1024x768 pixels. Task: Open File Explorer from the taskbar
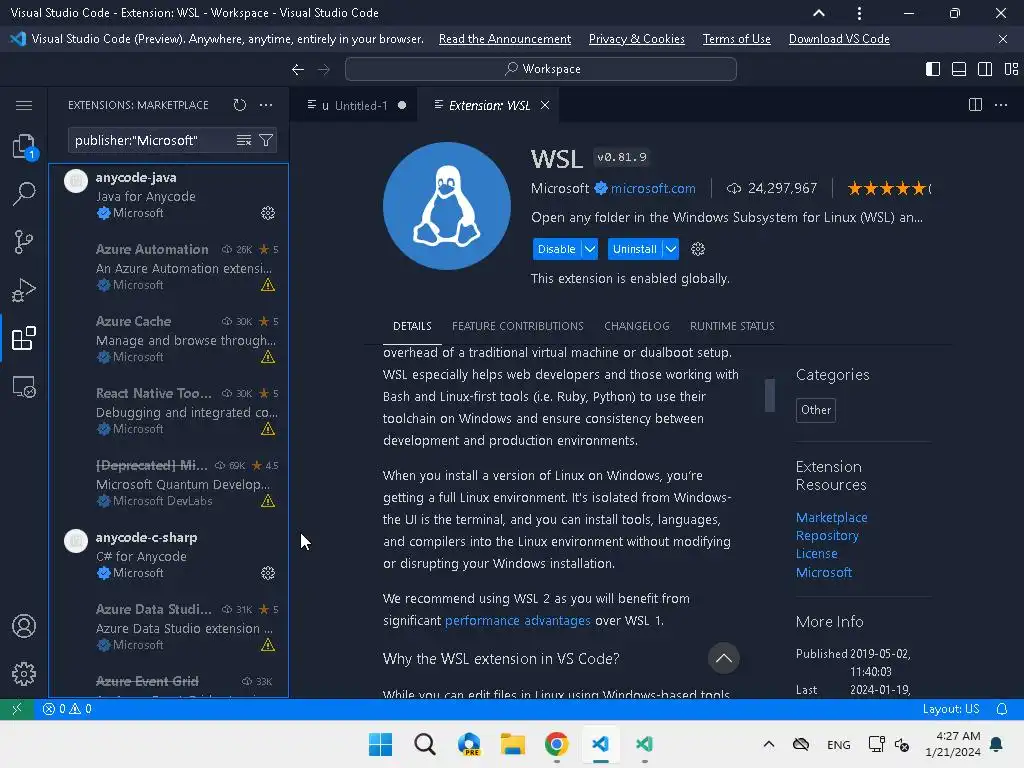click(513, 744)
